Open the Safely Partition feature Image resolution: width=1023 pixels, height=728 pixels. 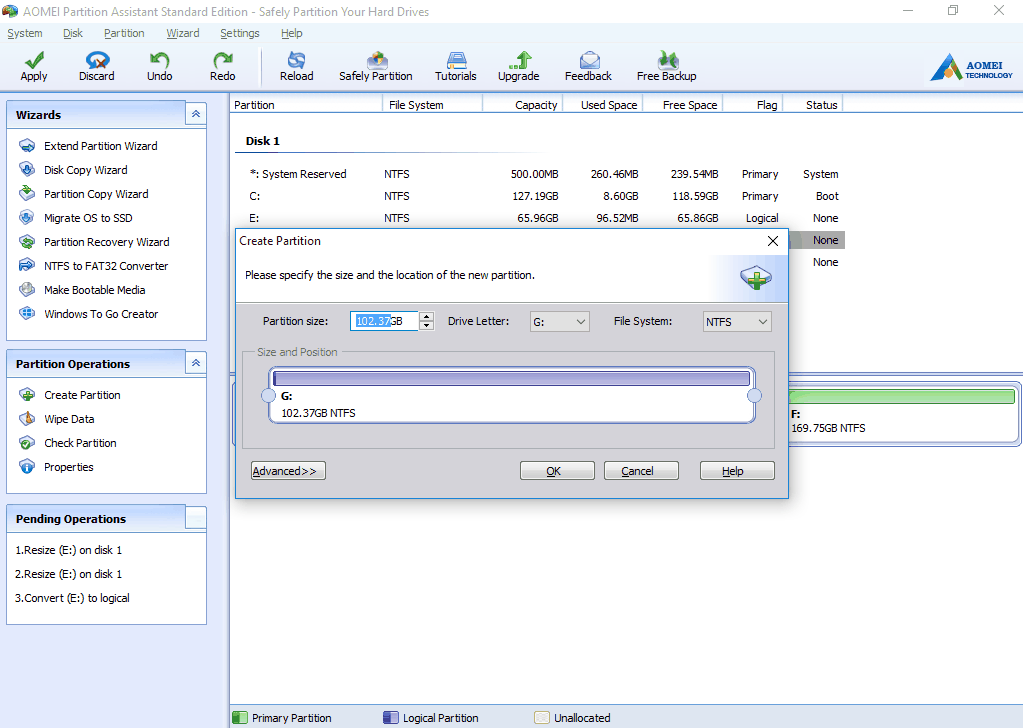(x=375, y=65)
